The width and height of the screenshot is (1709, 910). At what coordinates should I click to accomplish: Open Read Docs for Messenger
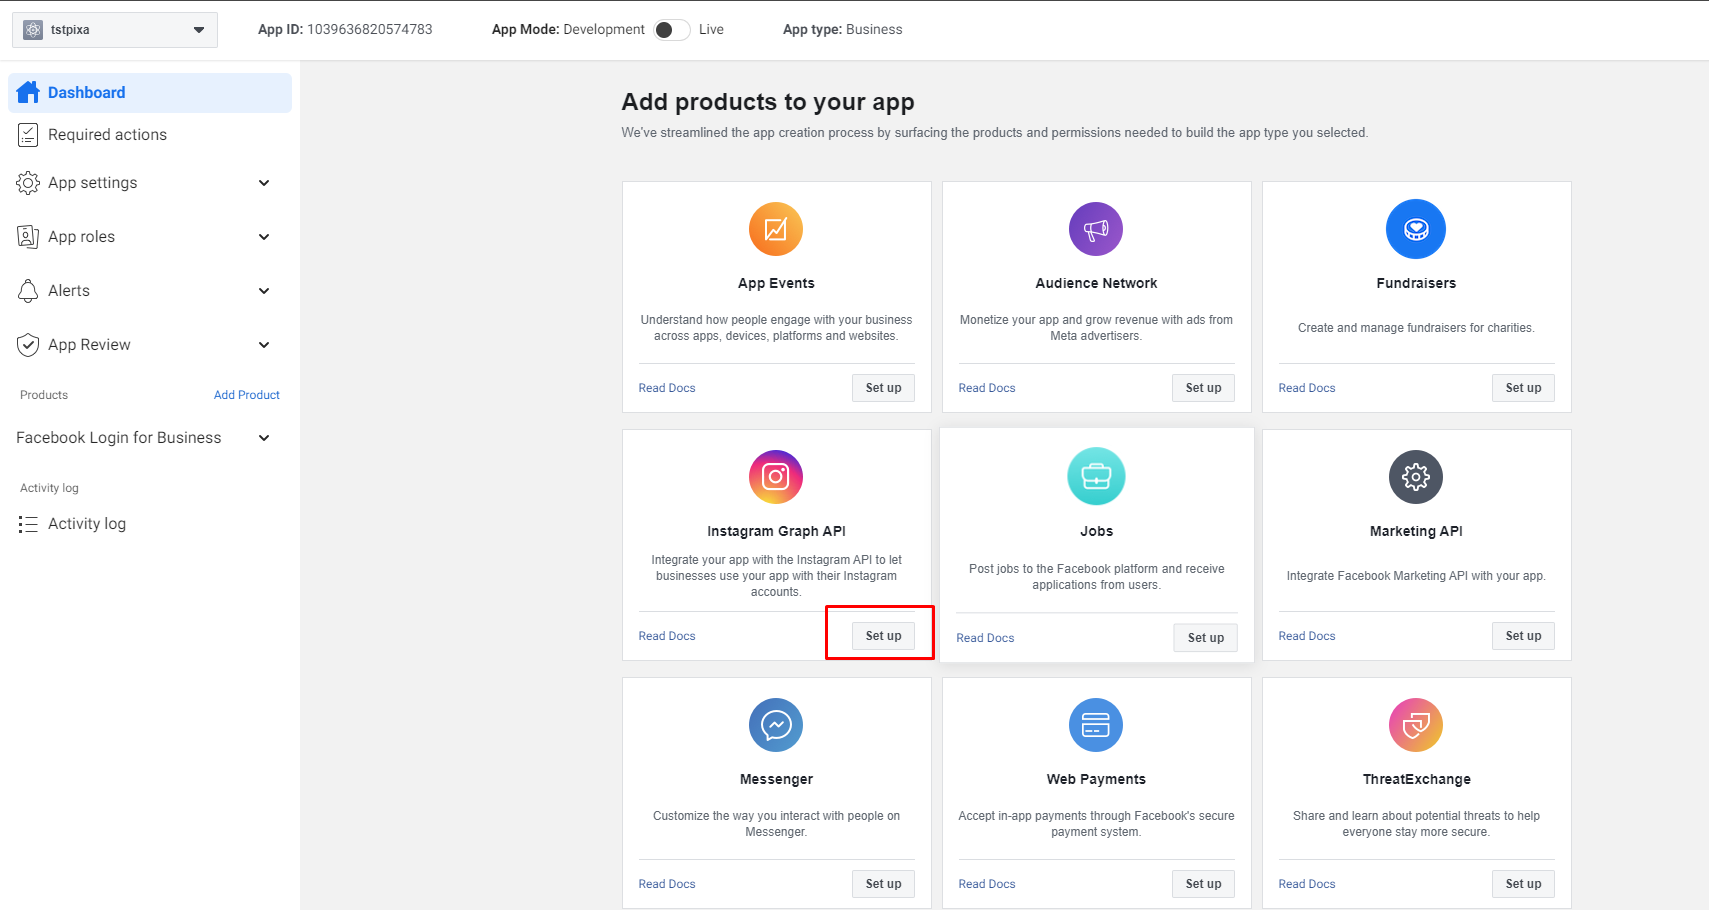point(667,884)
